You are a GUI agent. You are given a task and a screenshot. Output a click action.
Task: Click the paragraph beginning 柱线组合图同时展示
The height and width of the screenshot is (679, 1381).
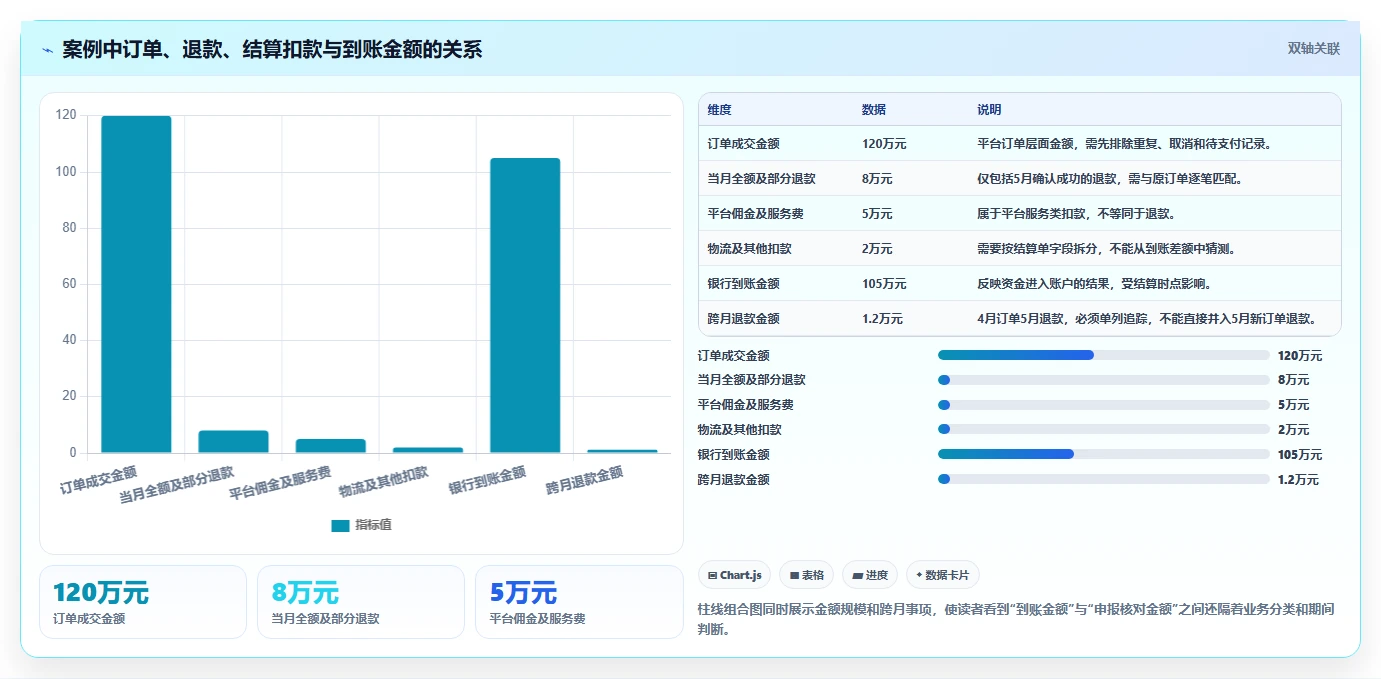(x=1016, y=619)
